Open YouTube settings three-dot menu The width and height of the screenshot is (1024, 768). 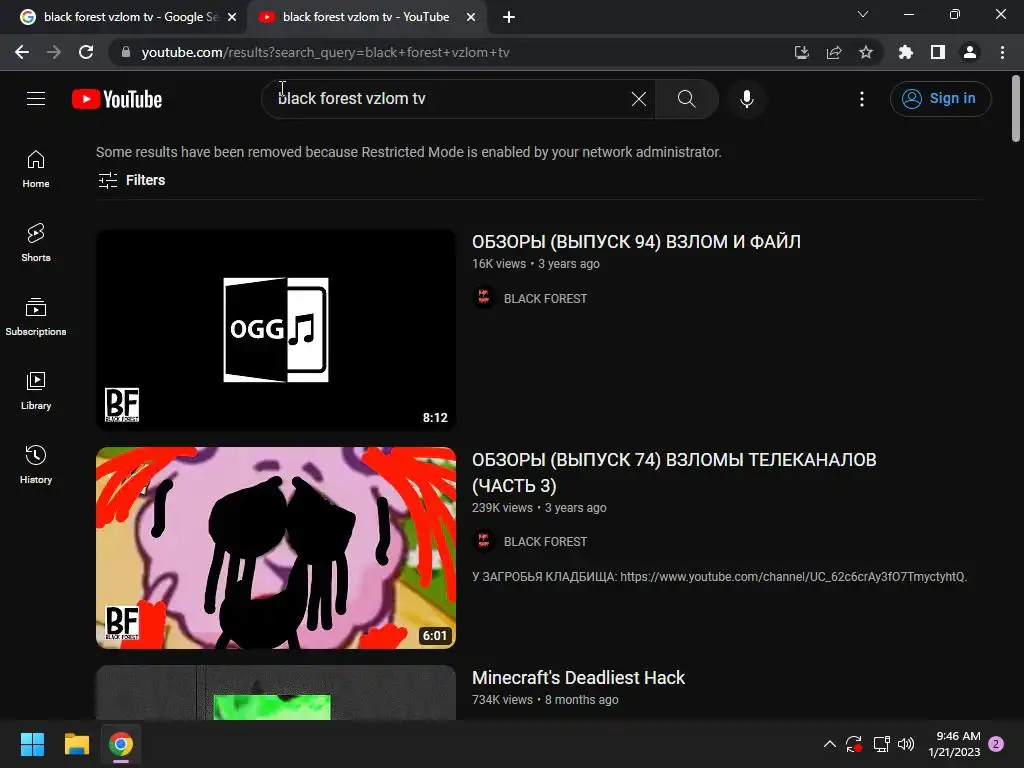click(x=861, y=99)
